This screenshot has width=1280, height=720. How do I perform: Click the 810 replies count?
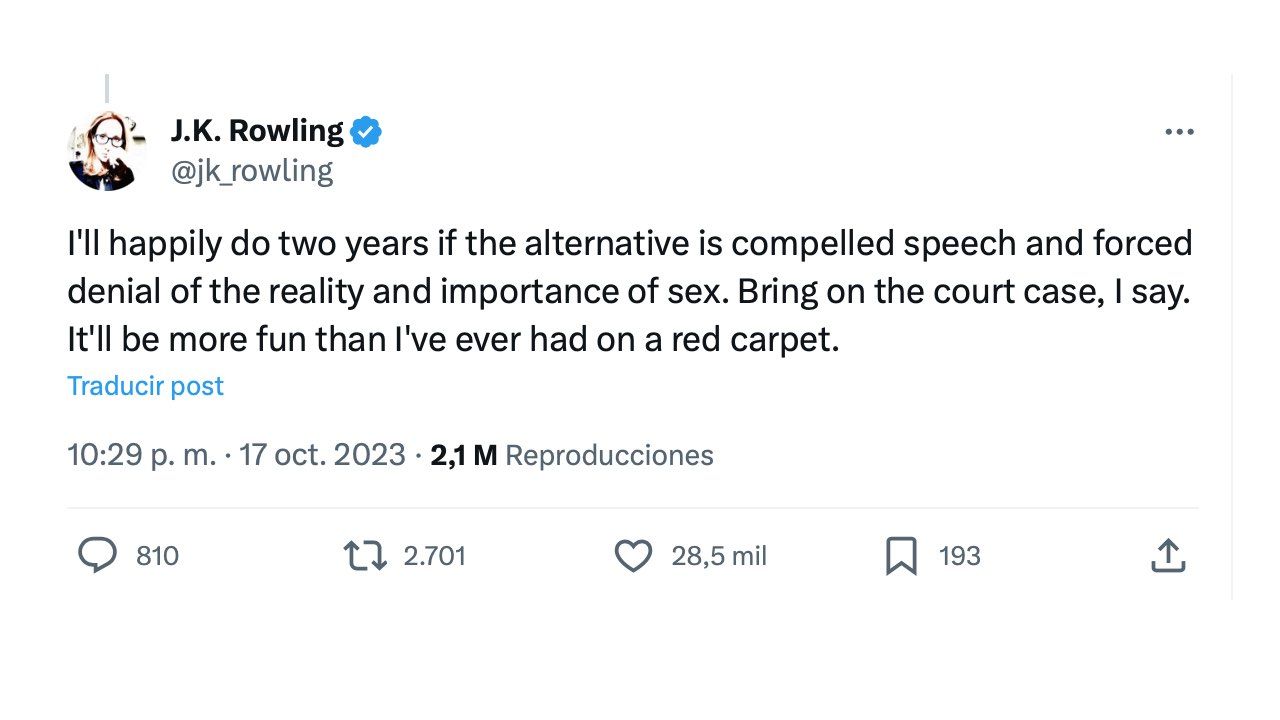click(x=157, y=556)
